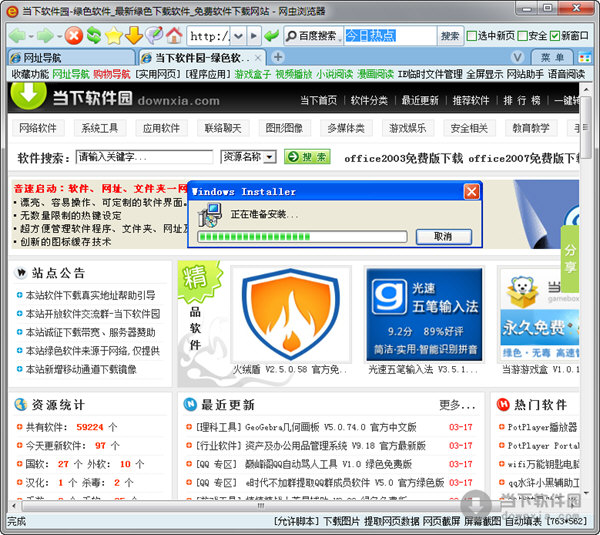Viewport: 600px width, 535px height.
Task: Click the 当游游戏盒 bear thumbnail
Action: pyautogui.click(x=540, y=315)
